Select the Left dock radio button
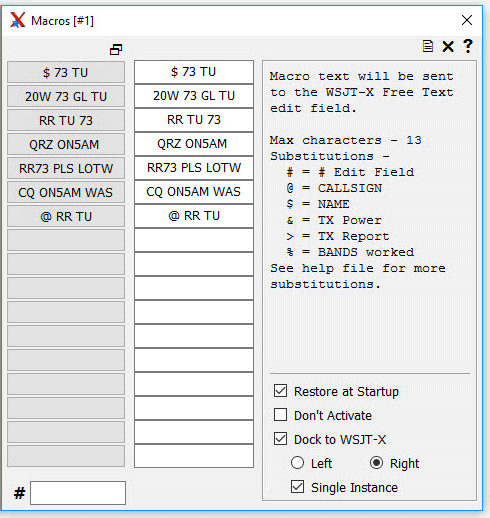The image size is (490, 518). coord(297,463)
